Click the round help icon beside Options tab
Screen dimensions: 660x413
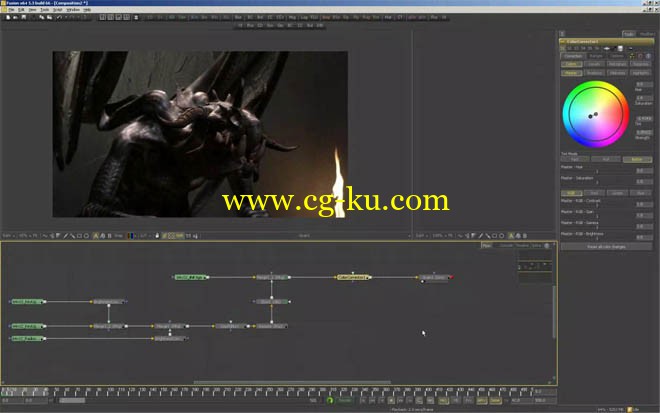[x=648, y=56]
